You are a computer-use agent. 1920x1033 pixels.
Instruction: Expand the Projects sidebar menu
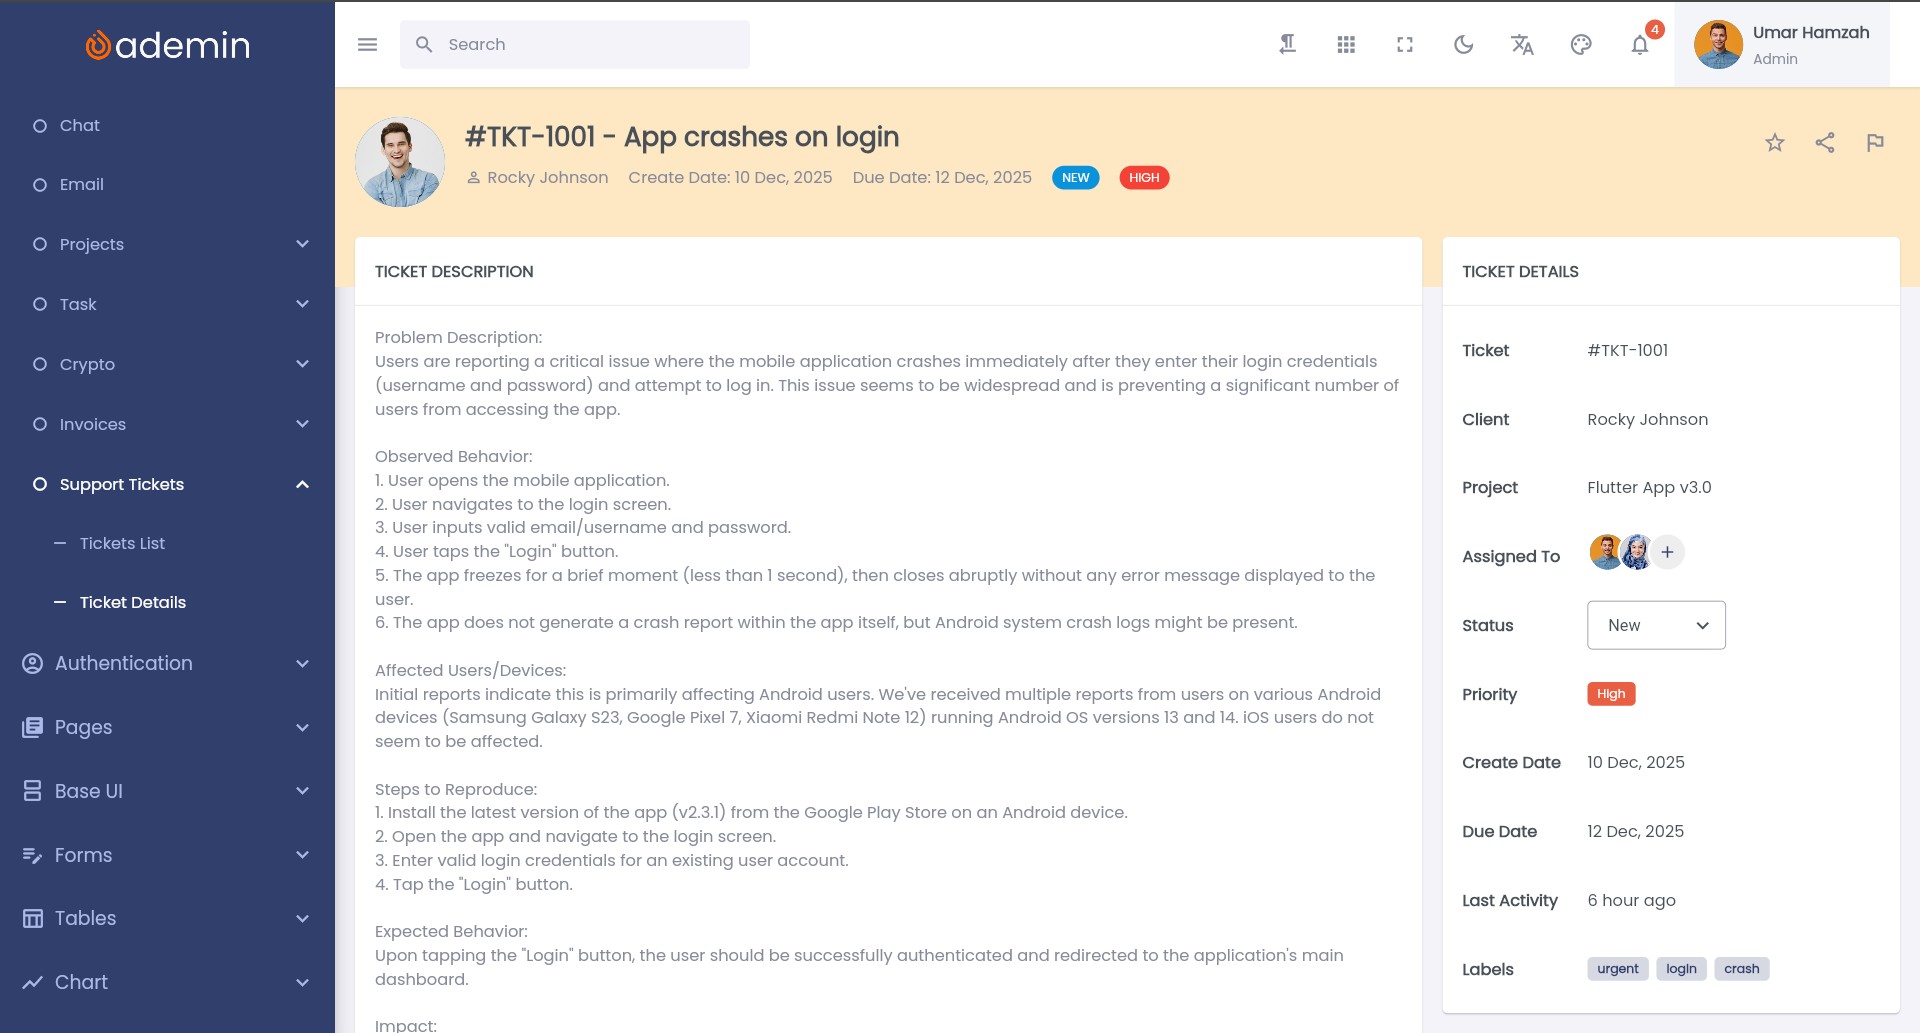[x=168, y=244]
